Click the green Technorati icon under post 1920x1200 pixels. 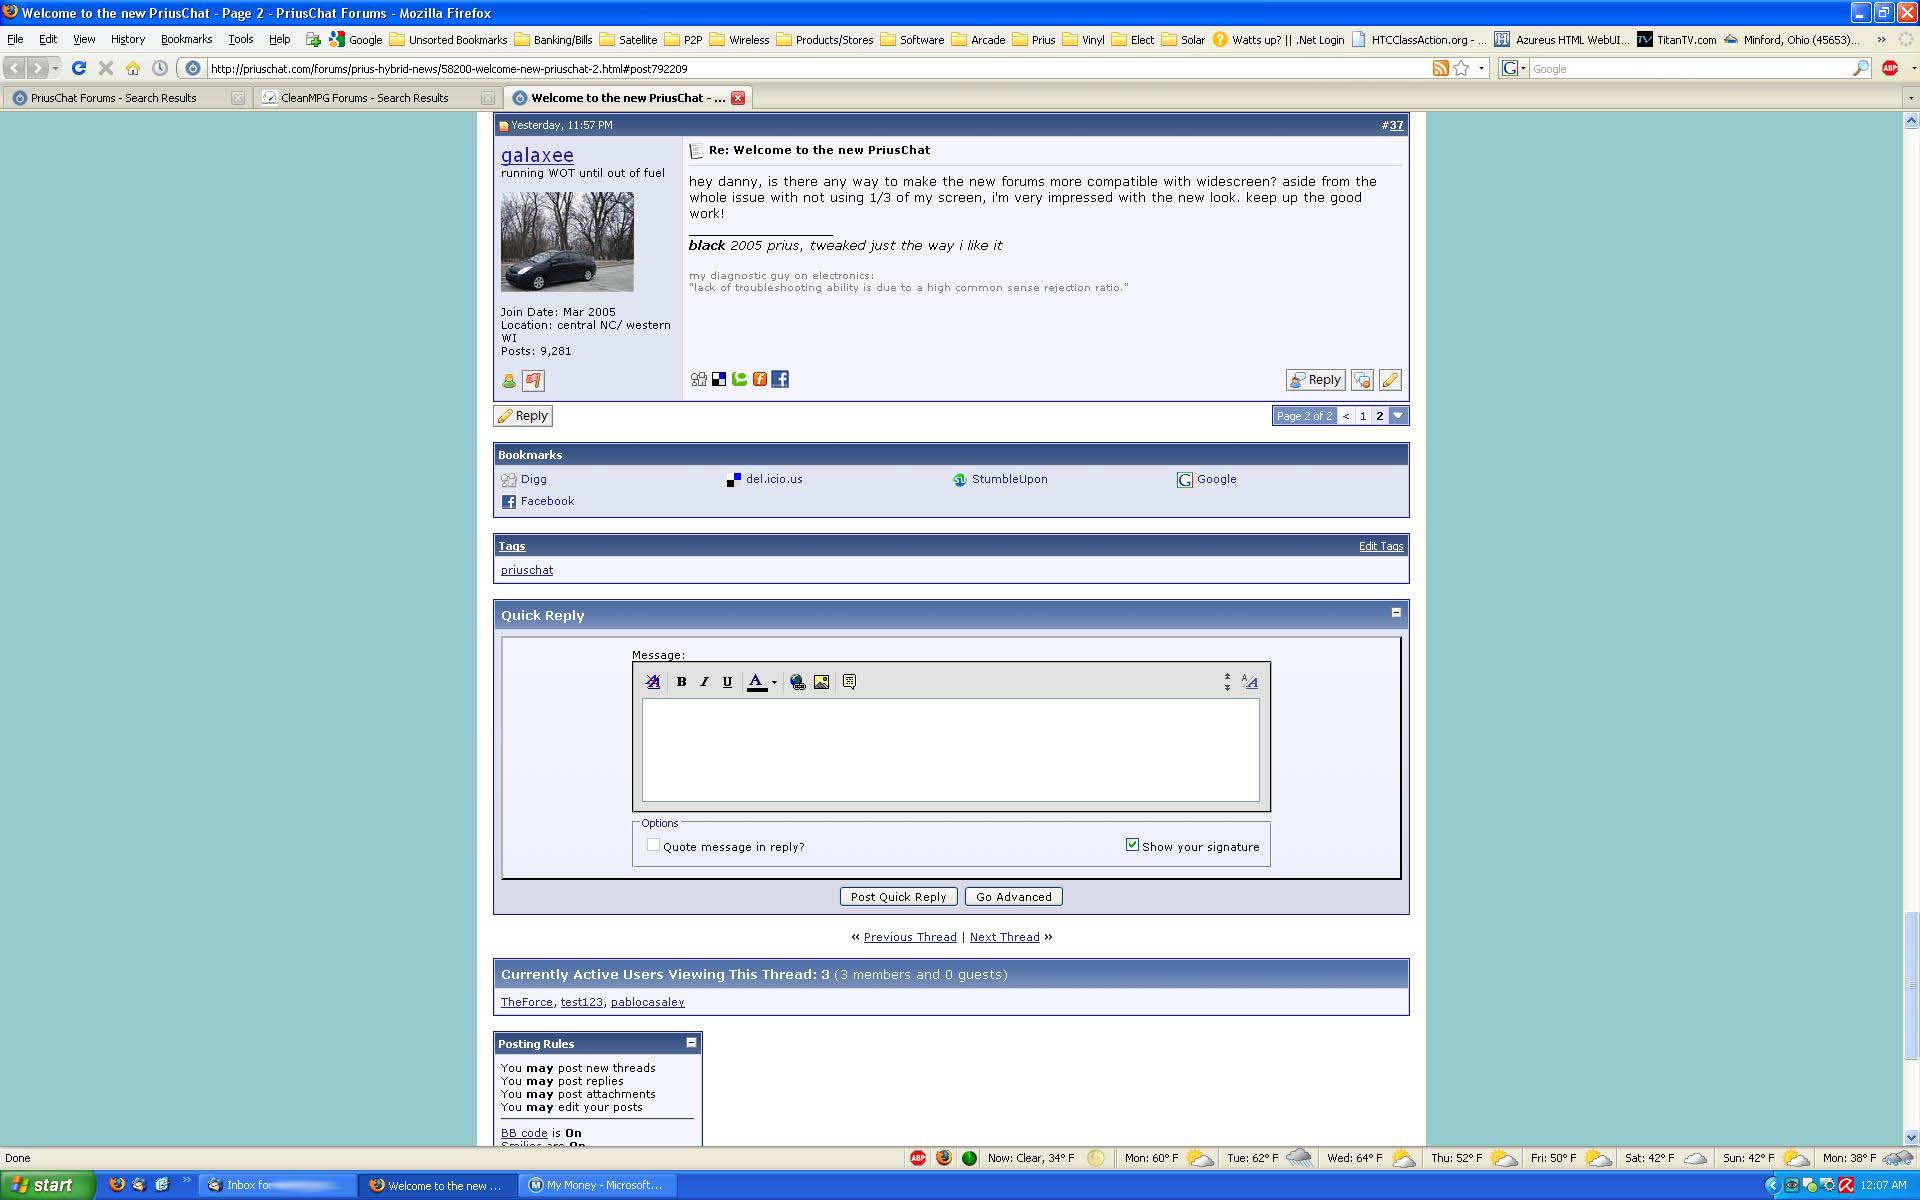tap(739, 379)
